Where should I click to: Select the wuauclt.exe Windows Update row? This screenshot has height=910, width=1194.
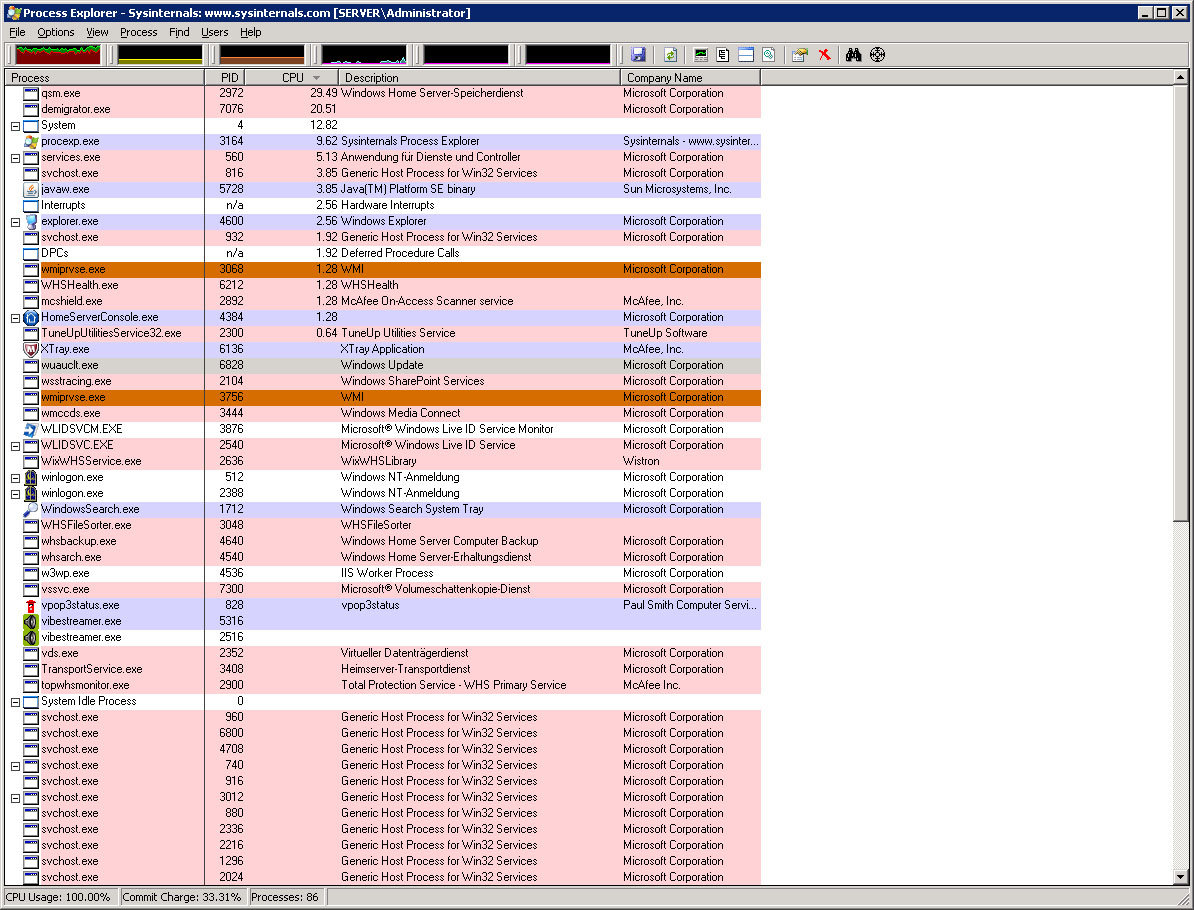pos(382,366)
